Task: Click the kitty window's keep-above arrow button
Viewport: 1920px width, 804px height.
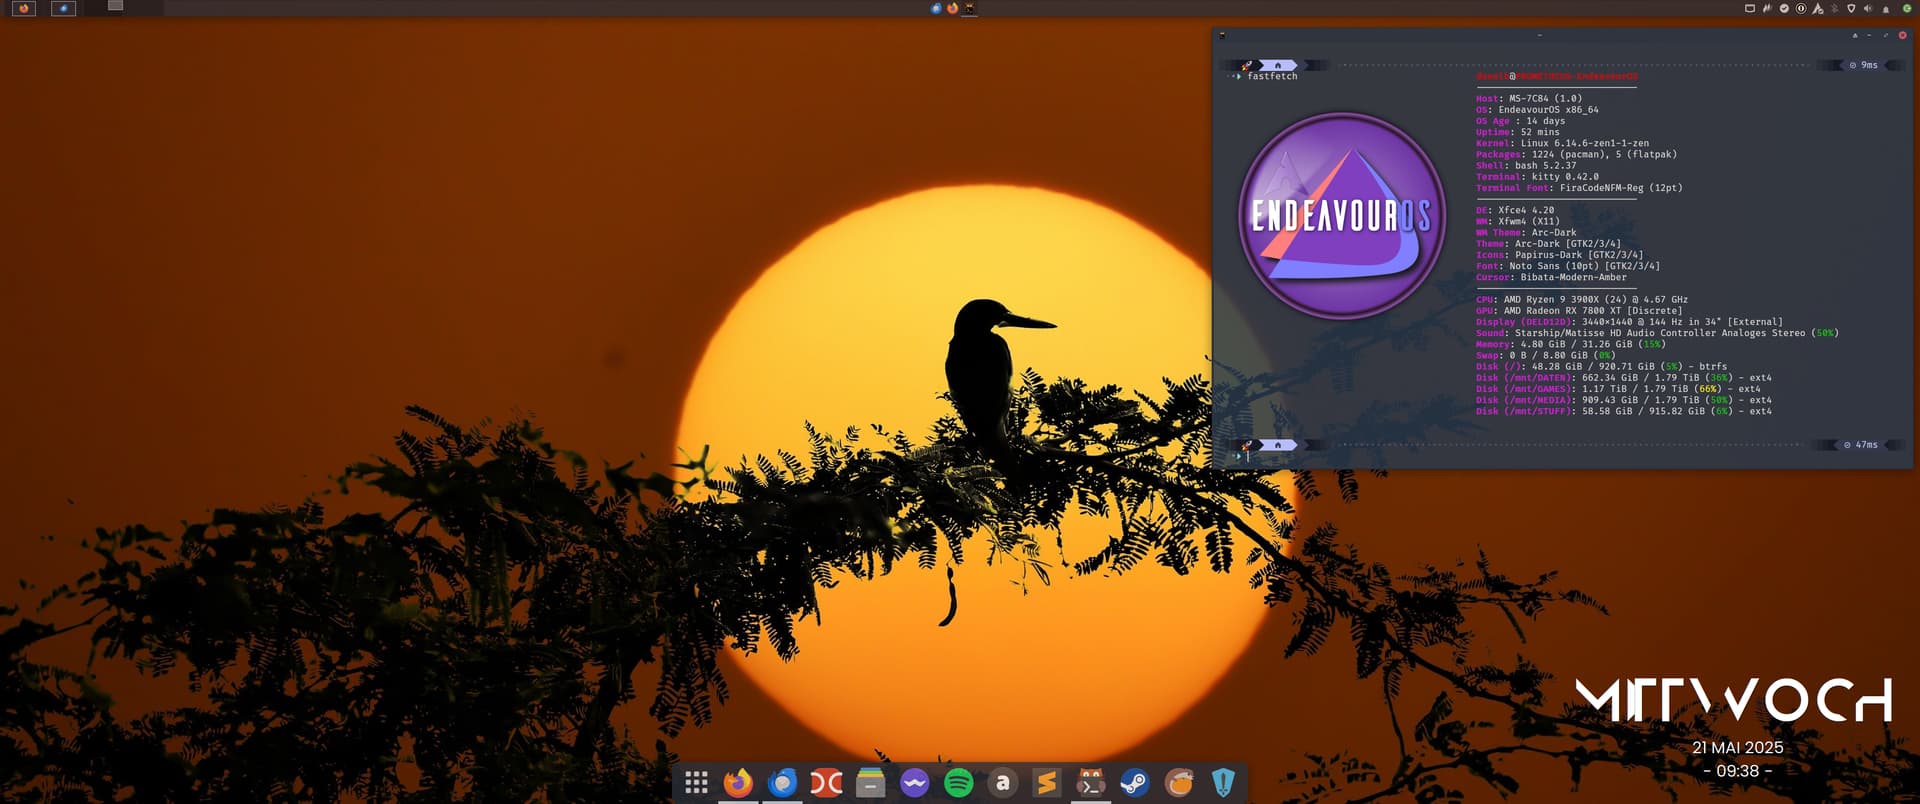Action: (x=1855, y=35)
